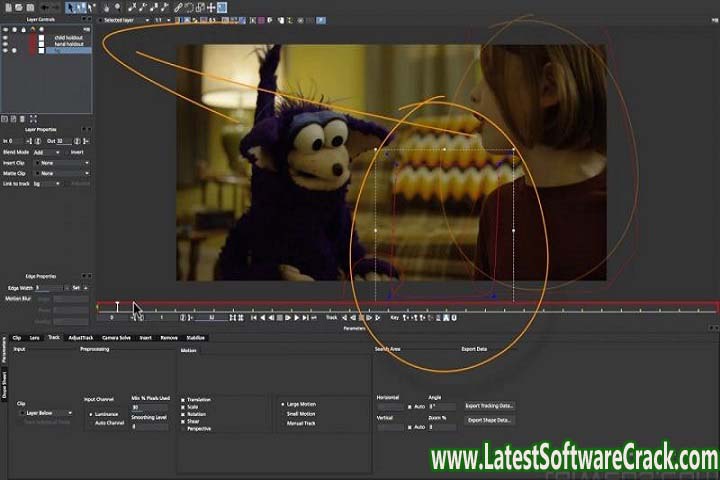
Task: Select the Move cross-arrows tool
Action: (211, 7)
